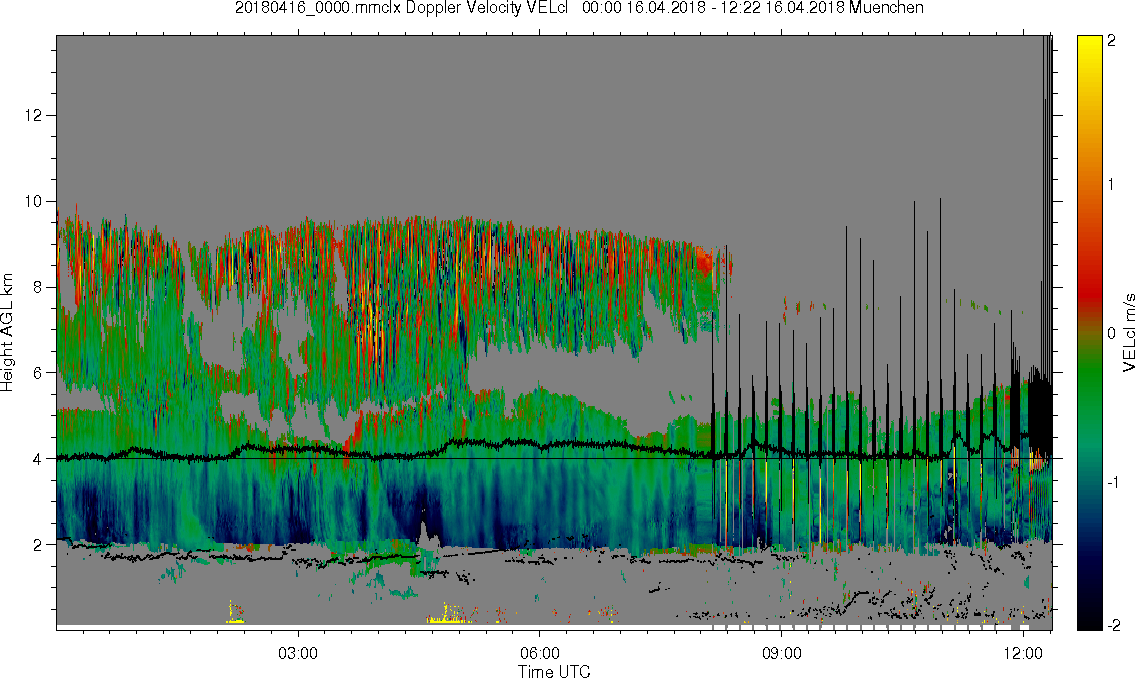This screenshot has height=678, width=1135.
Task: Click the colorbar value 0
Action: click(1112, 333)
